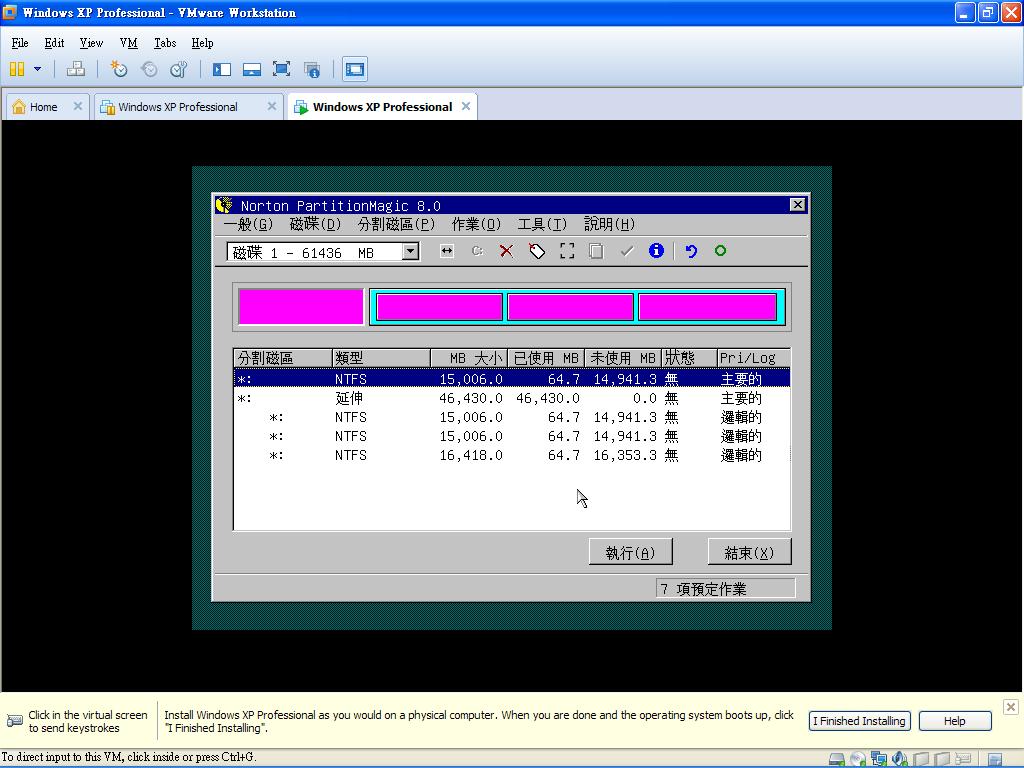Open the VMware View menu
Screen dimensions: 1024x768
coord(91,43)
